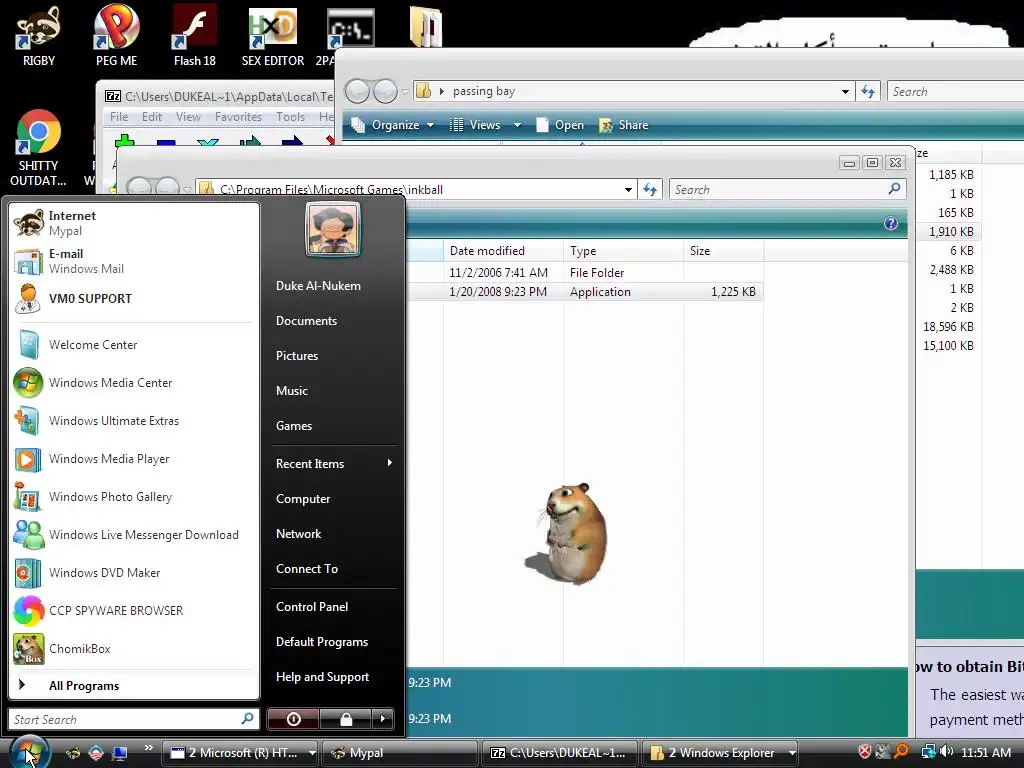Open Tools menu in 7-Zip window

point(290,117)
